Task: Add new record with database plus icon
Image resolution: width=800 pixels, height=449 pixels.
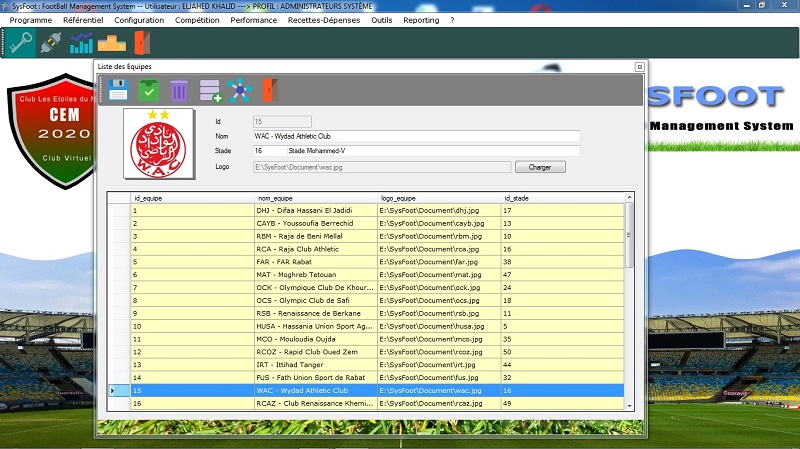Action: tap(210, 91)
